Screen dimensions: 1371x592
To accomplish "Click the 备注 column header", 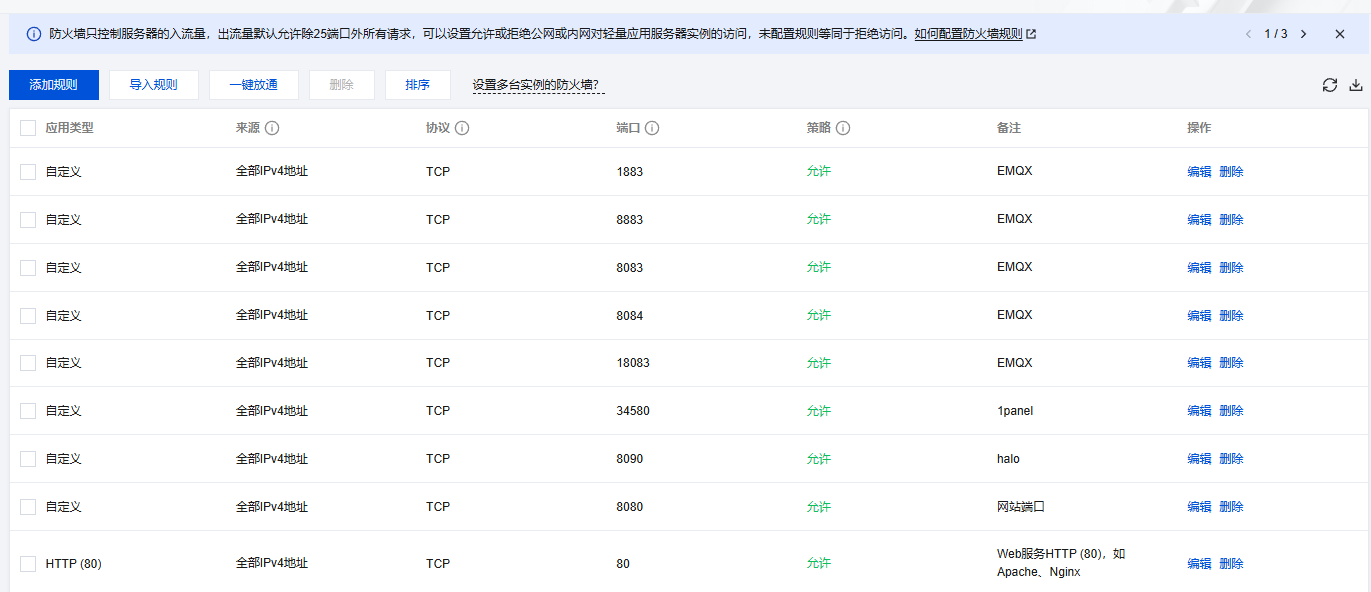I will click(1009, 128).
